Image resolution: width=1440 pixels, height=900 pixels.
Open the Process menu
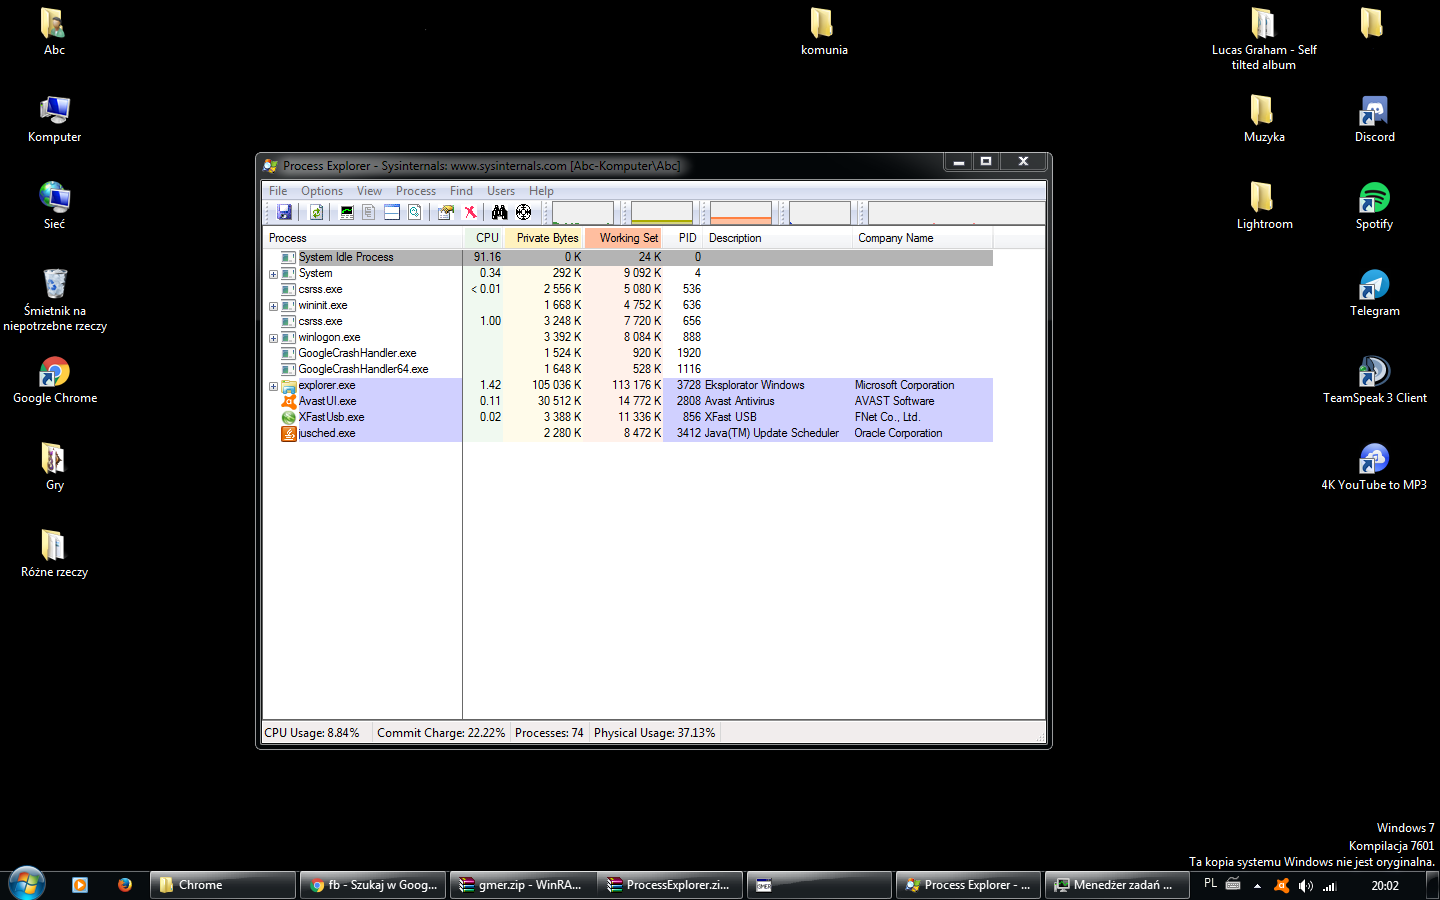point(416,191)
